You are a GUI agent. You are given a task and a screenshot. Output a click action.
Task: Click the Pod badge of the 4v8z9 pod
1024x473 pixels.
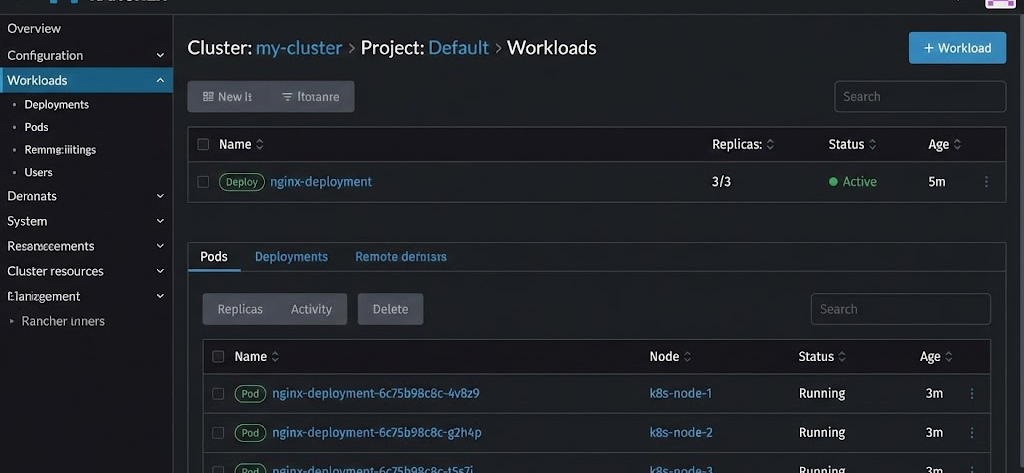point(250,394)
